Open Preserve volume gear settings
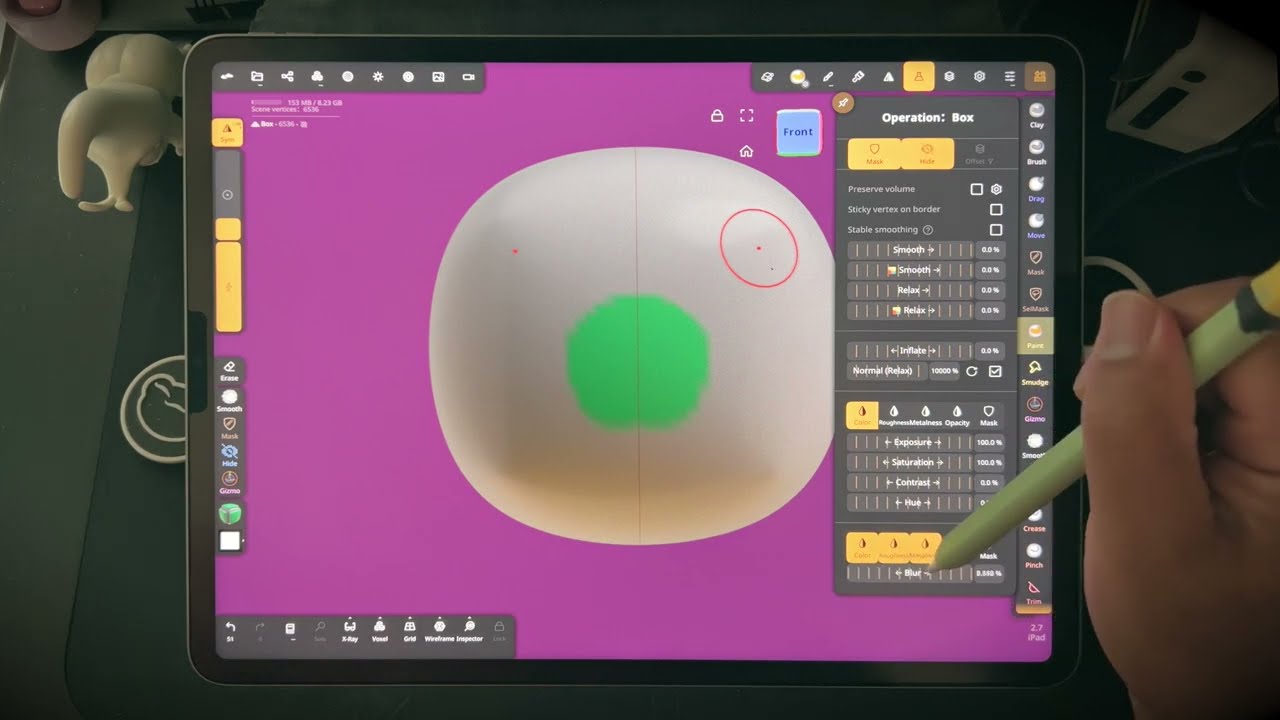Image resolution: width=1280 pixels, height=720 pixels. point(996,189)
